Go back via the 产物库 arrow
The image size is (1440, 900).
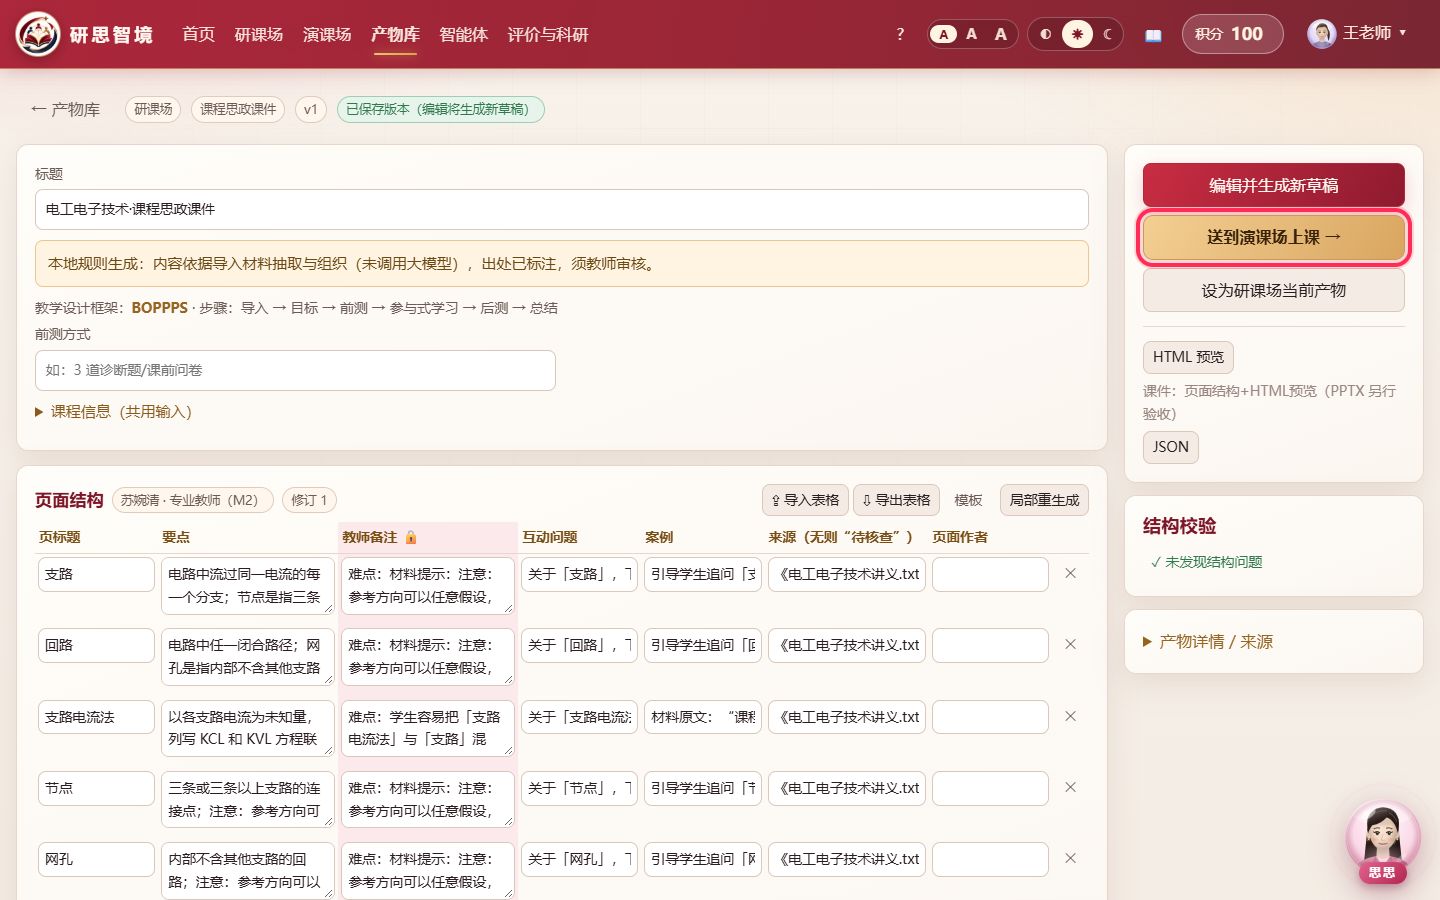tap(65, 109)
